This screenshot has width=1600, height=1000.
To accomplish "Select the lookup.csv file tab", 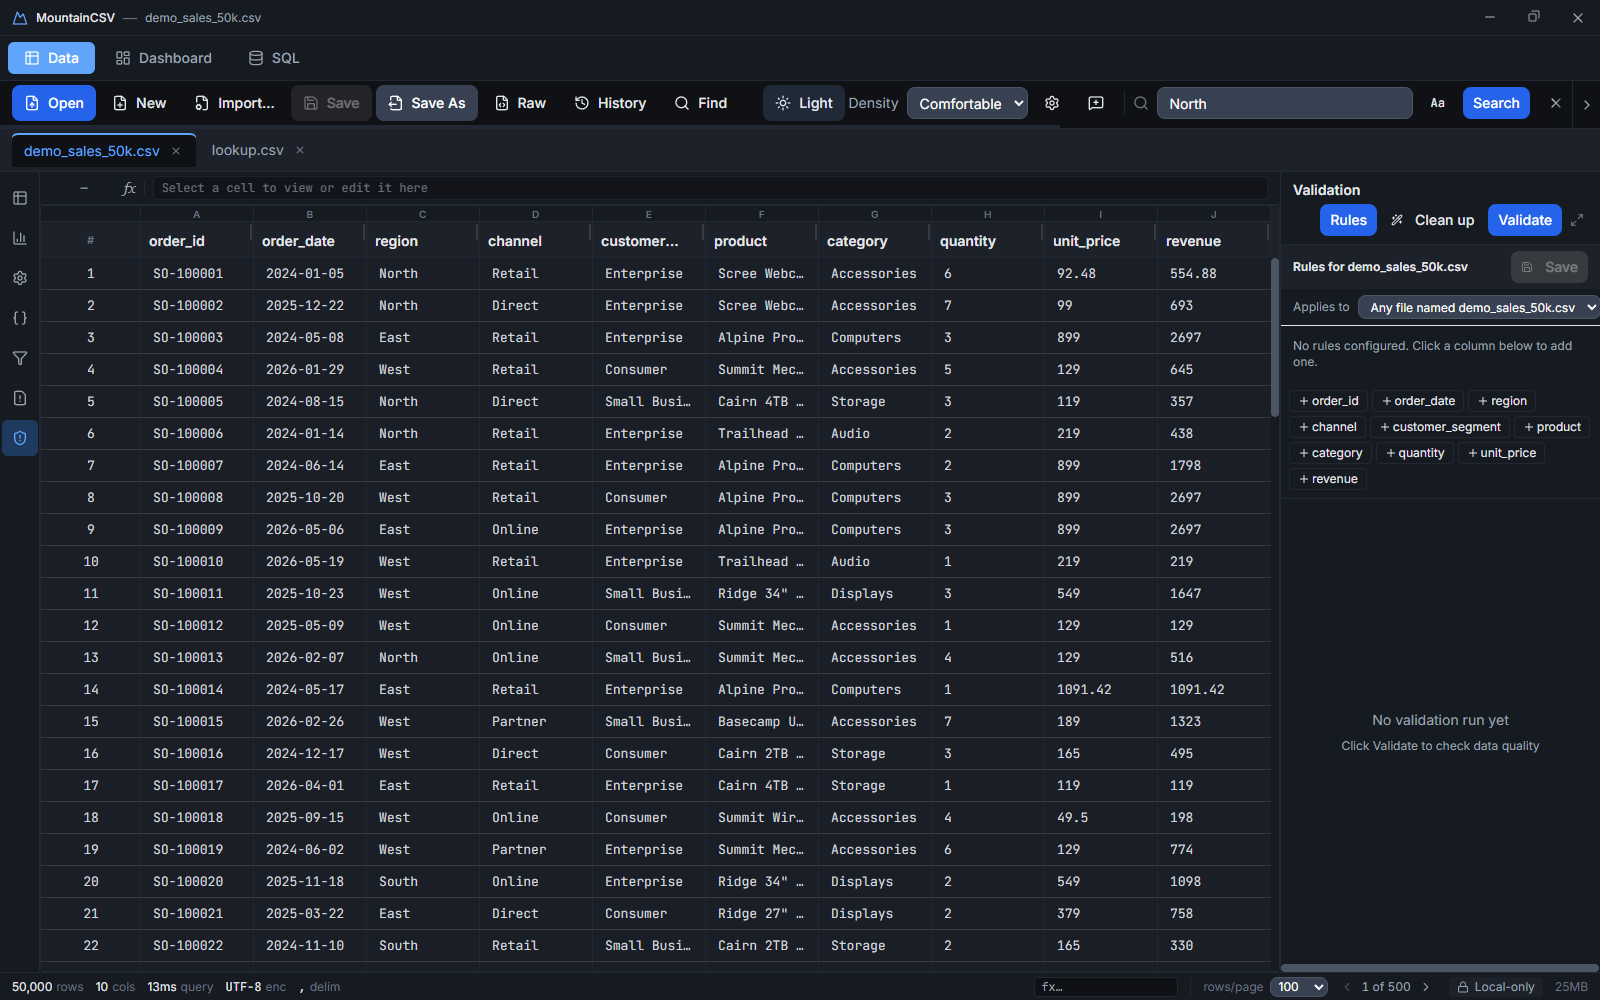I will 247,151.
